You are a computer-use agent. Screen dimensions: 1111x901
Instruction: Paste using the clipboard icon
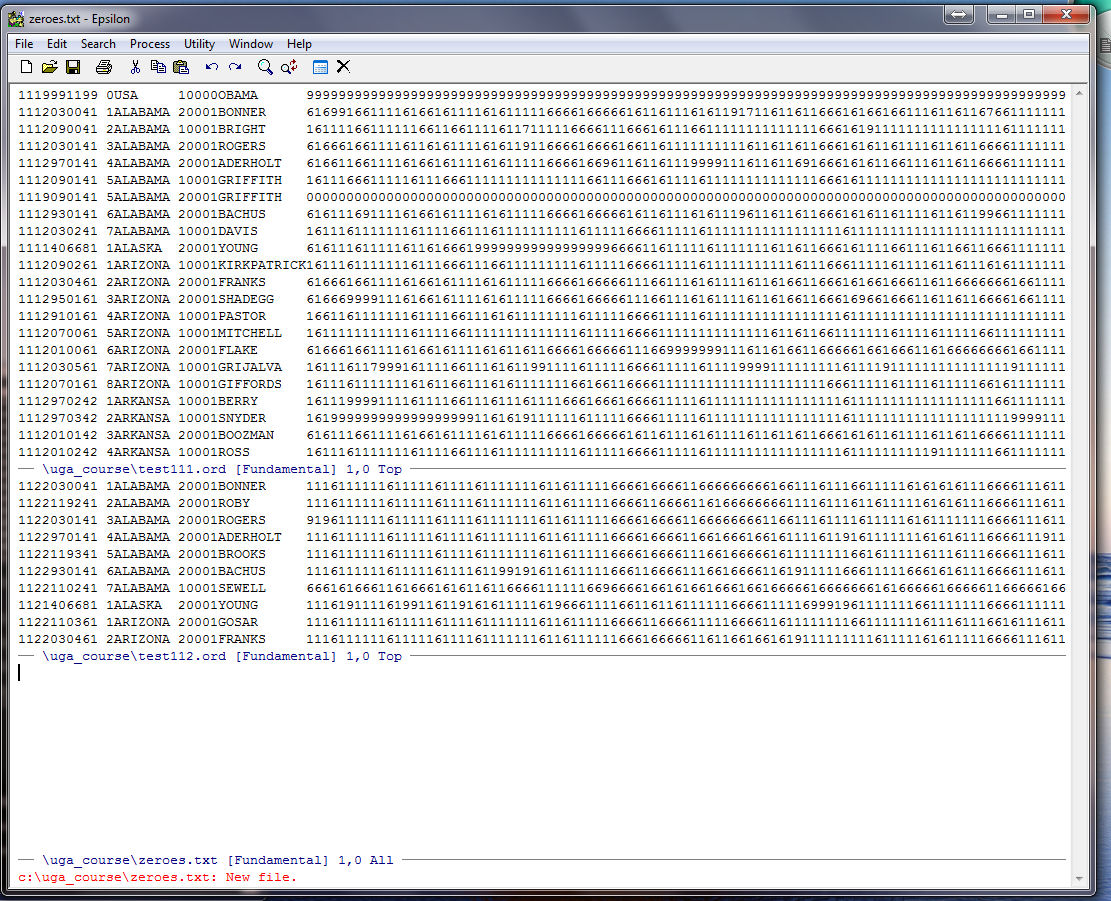pyautogui.click(x=181, y=67)
